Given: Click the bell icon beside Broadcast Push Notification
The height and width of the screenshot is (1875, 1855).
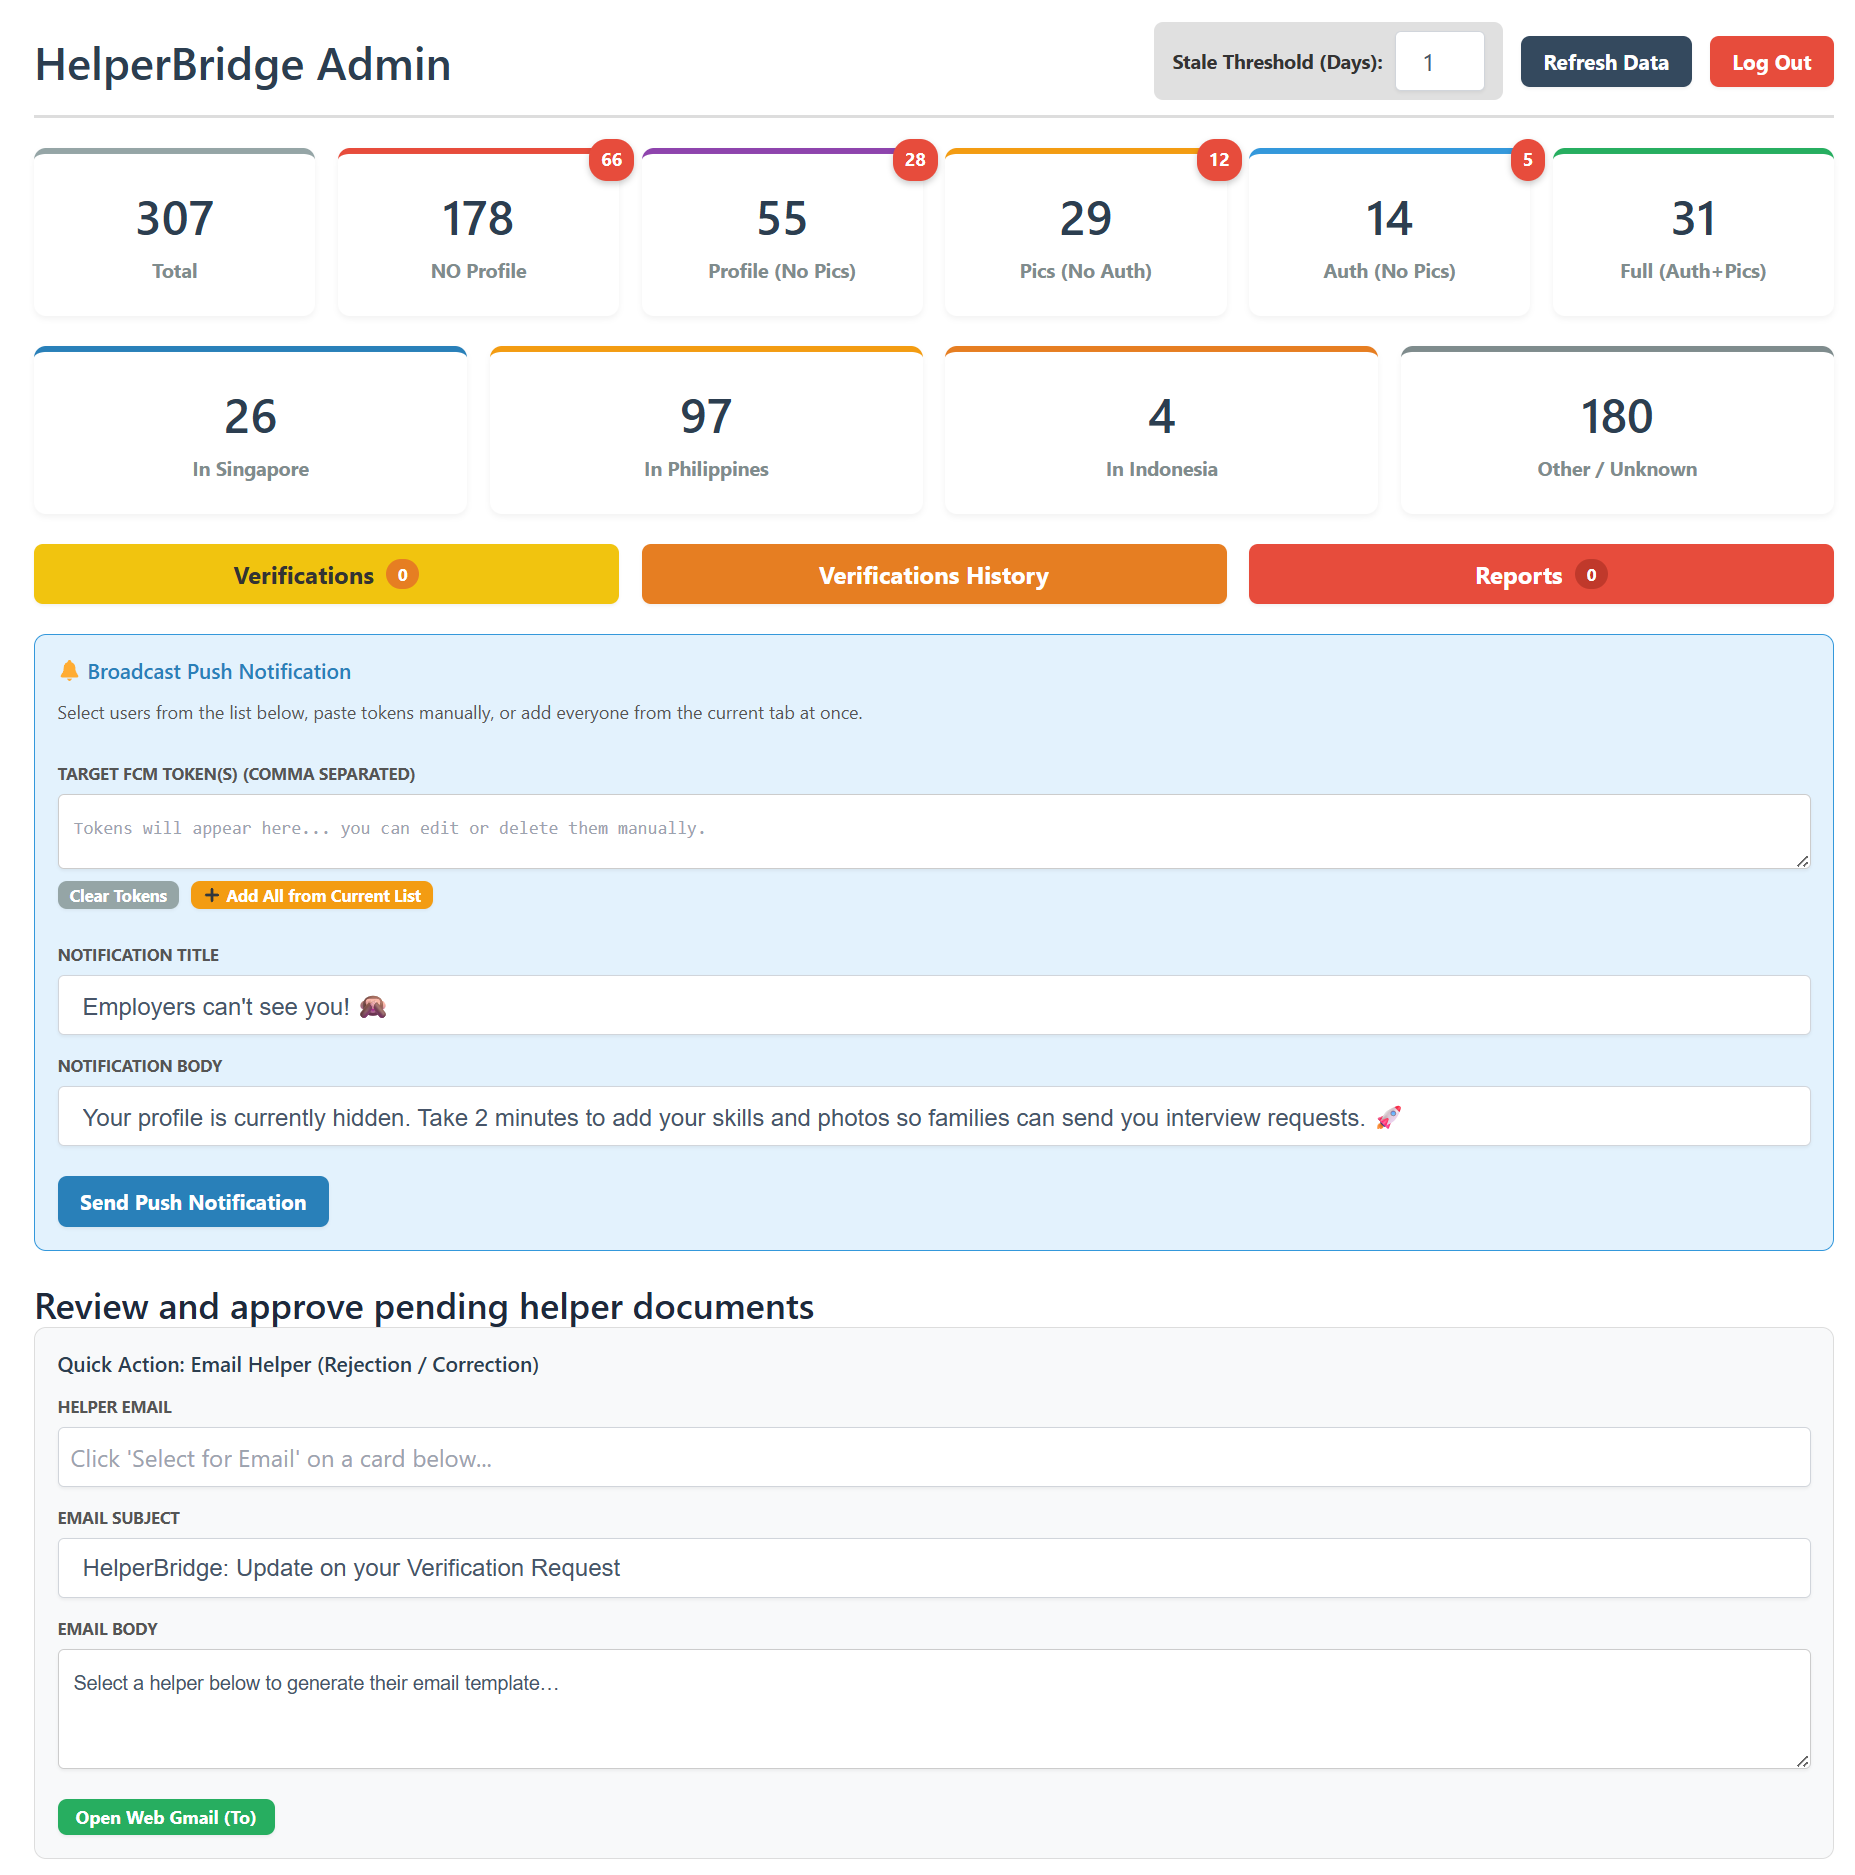Looking at the screenshot, I should pos(69,671).
